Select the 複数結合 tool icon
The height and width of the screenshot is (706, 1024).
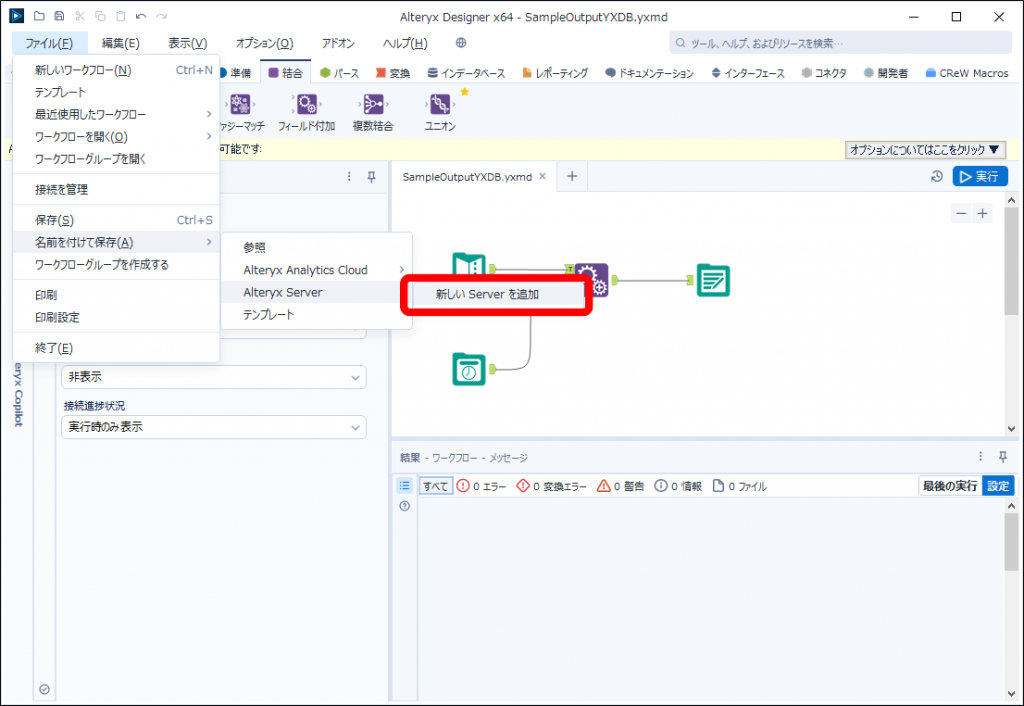point(373,104)
